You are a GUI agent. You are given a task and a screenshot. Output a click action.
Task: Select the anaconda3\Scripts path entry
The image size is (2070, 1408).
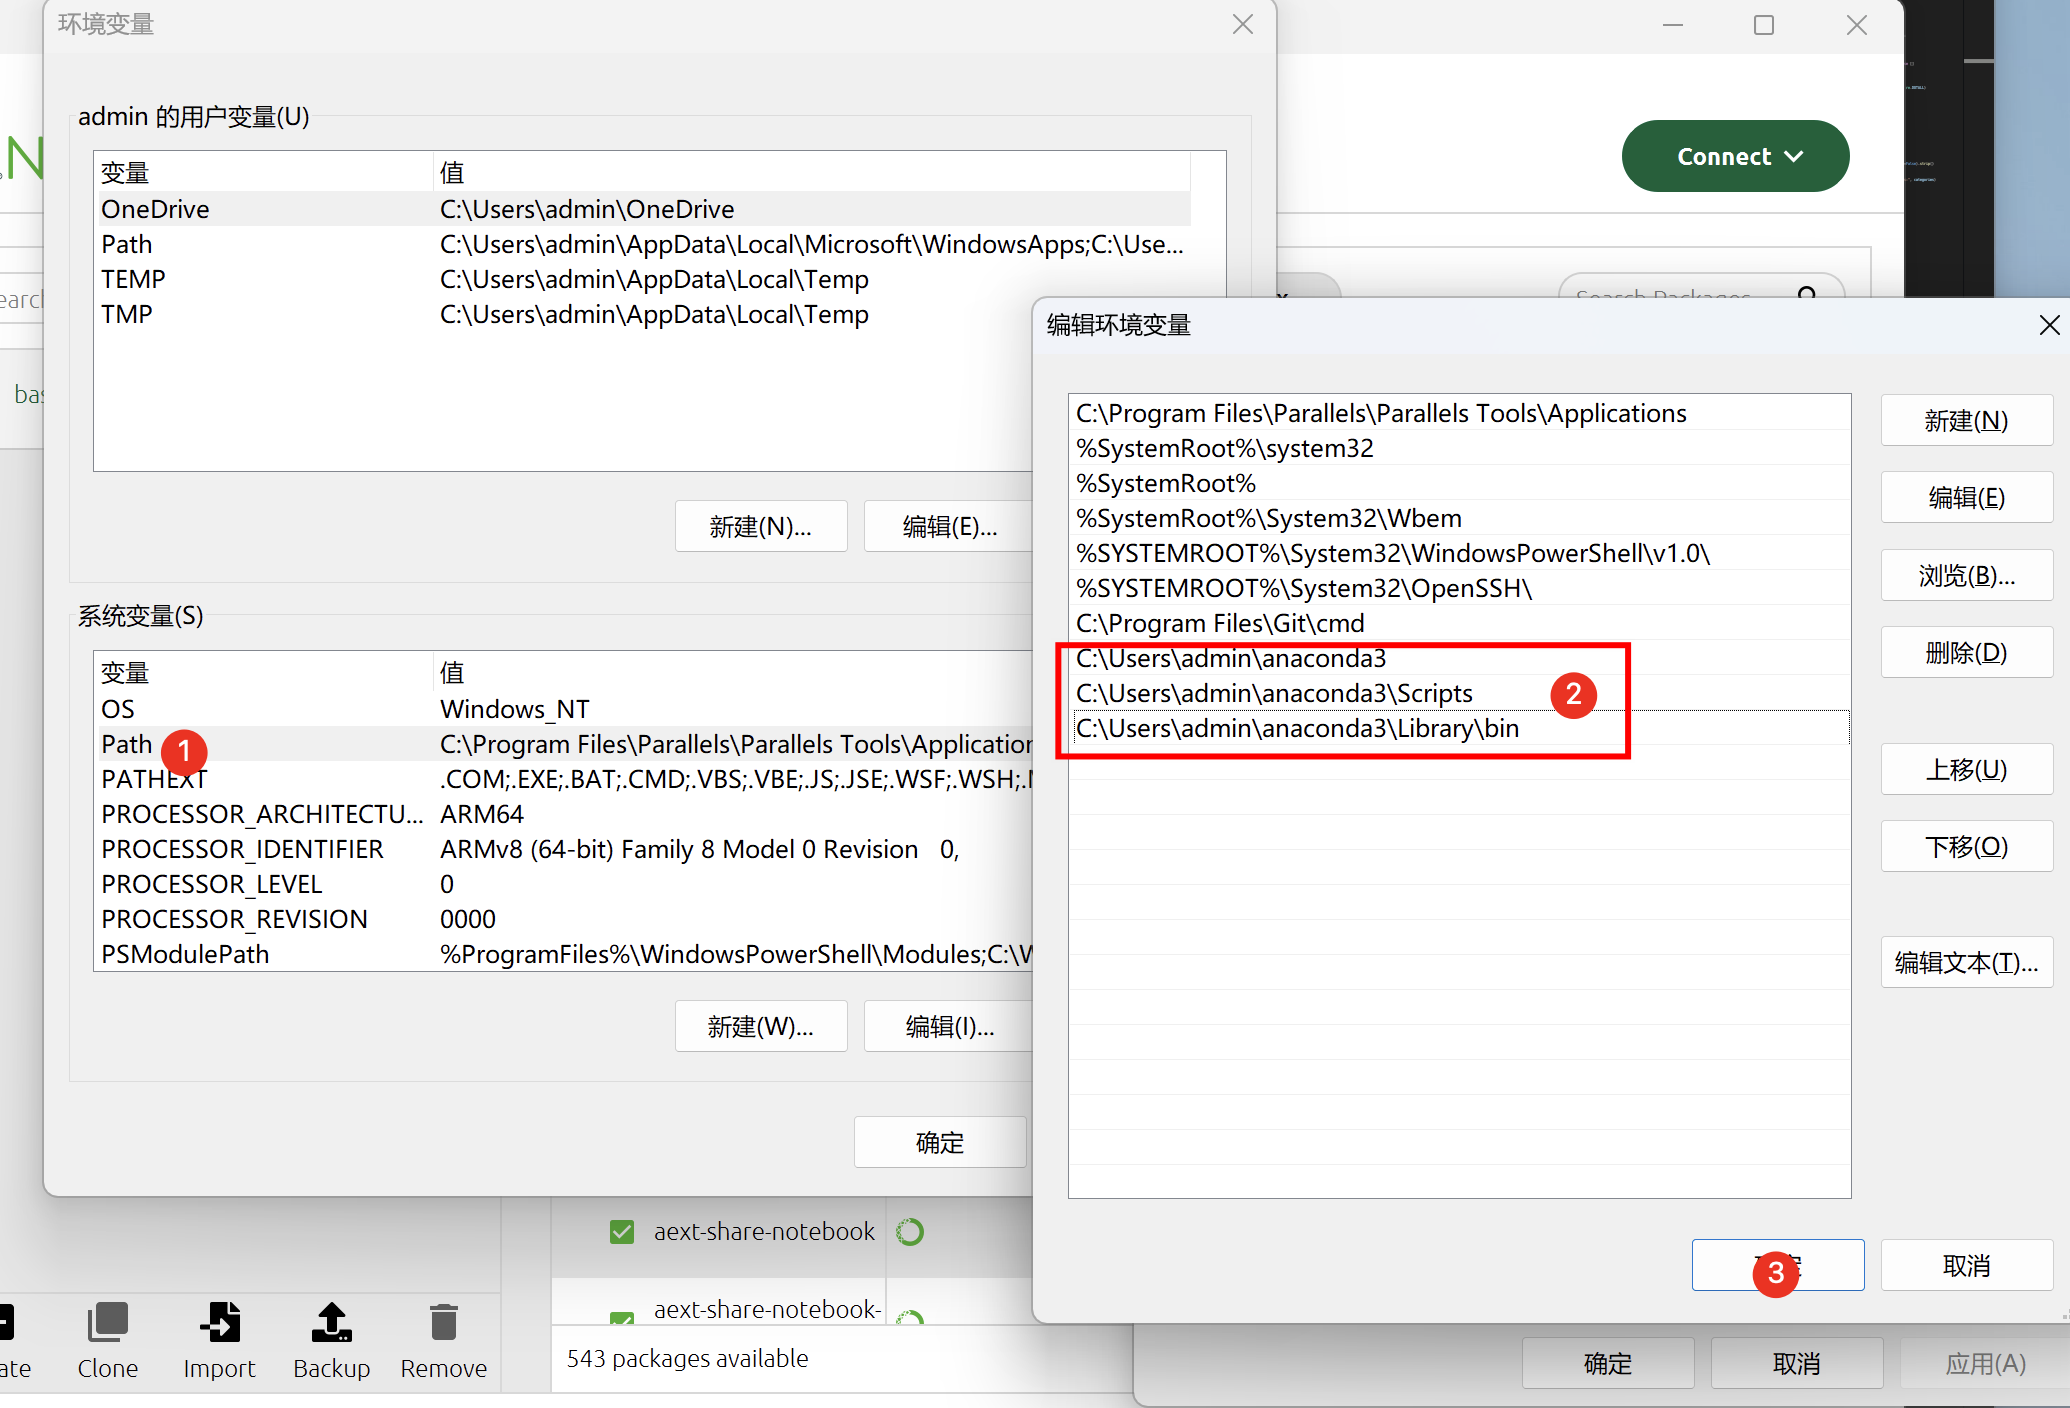click(1274, 693)
